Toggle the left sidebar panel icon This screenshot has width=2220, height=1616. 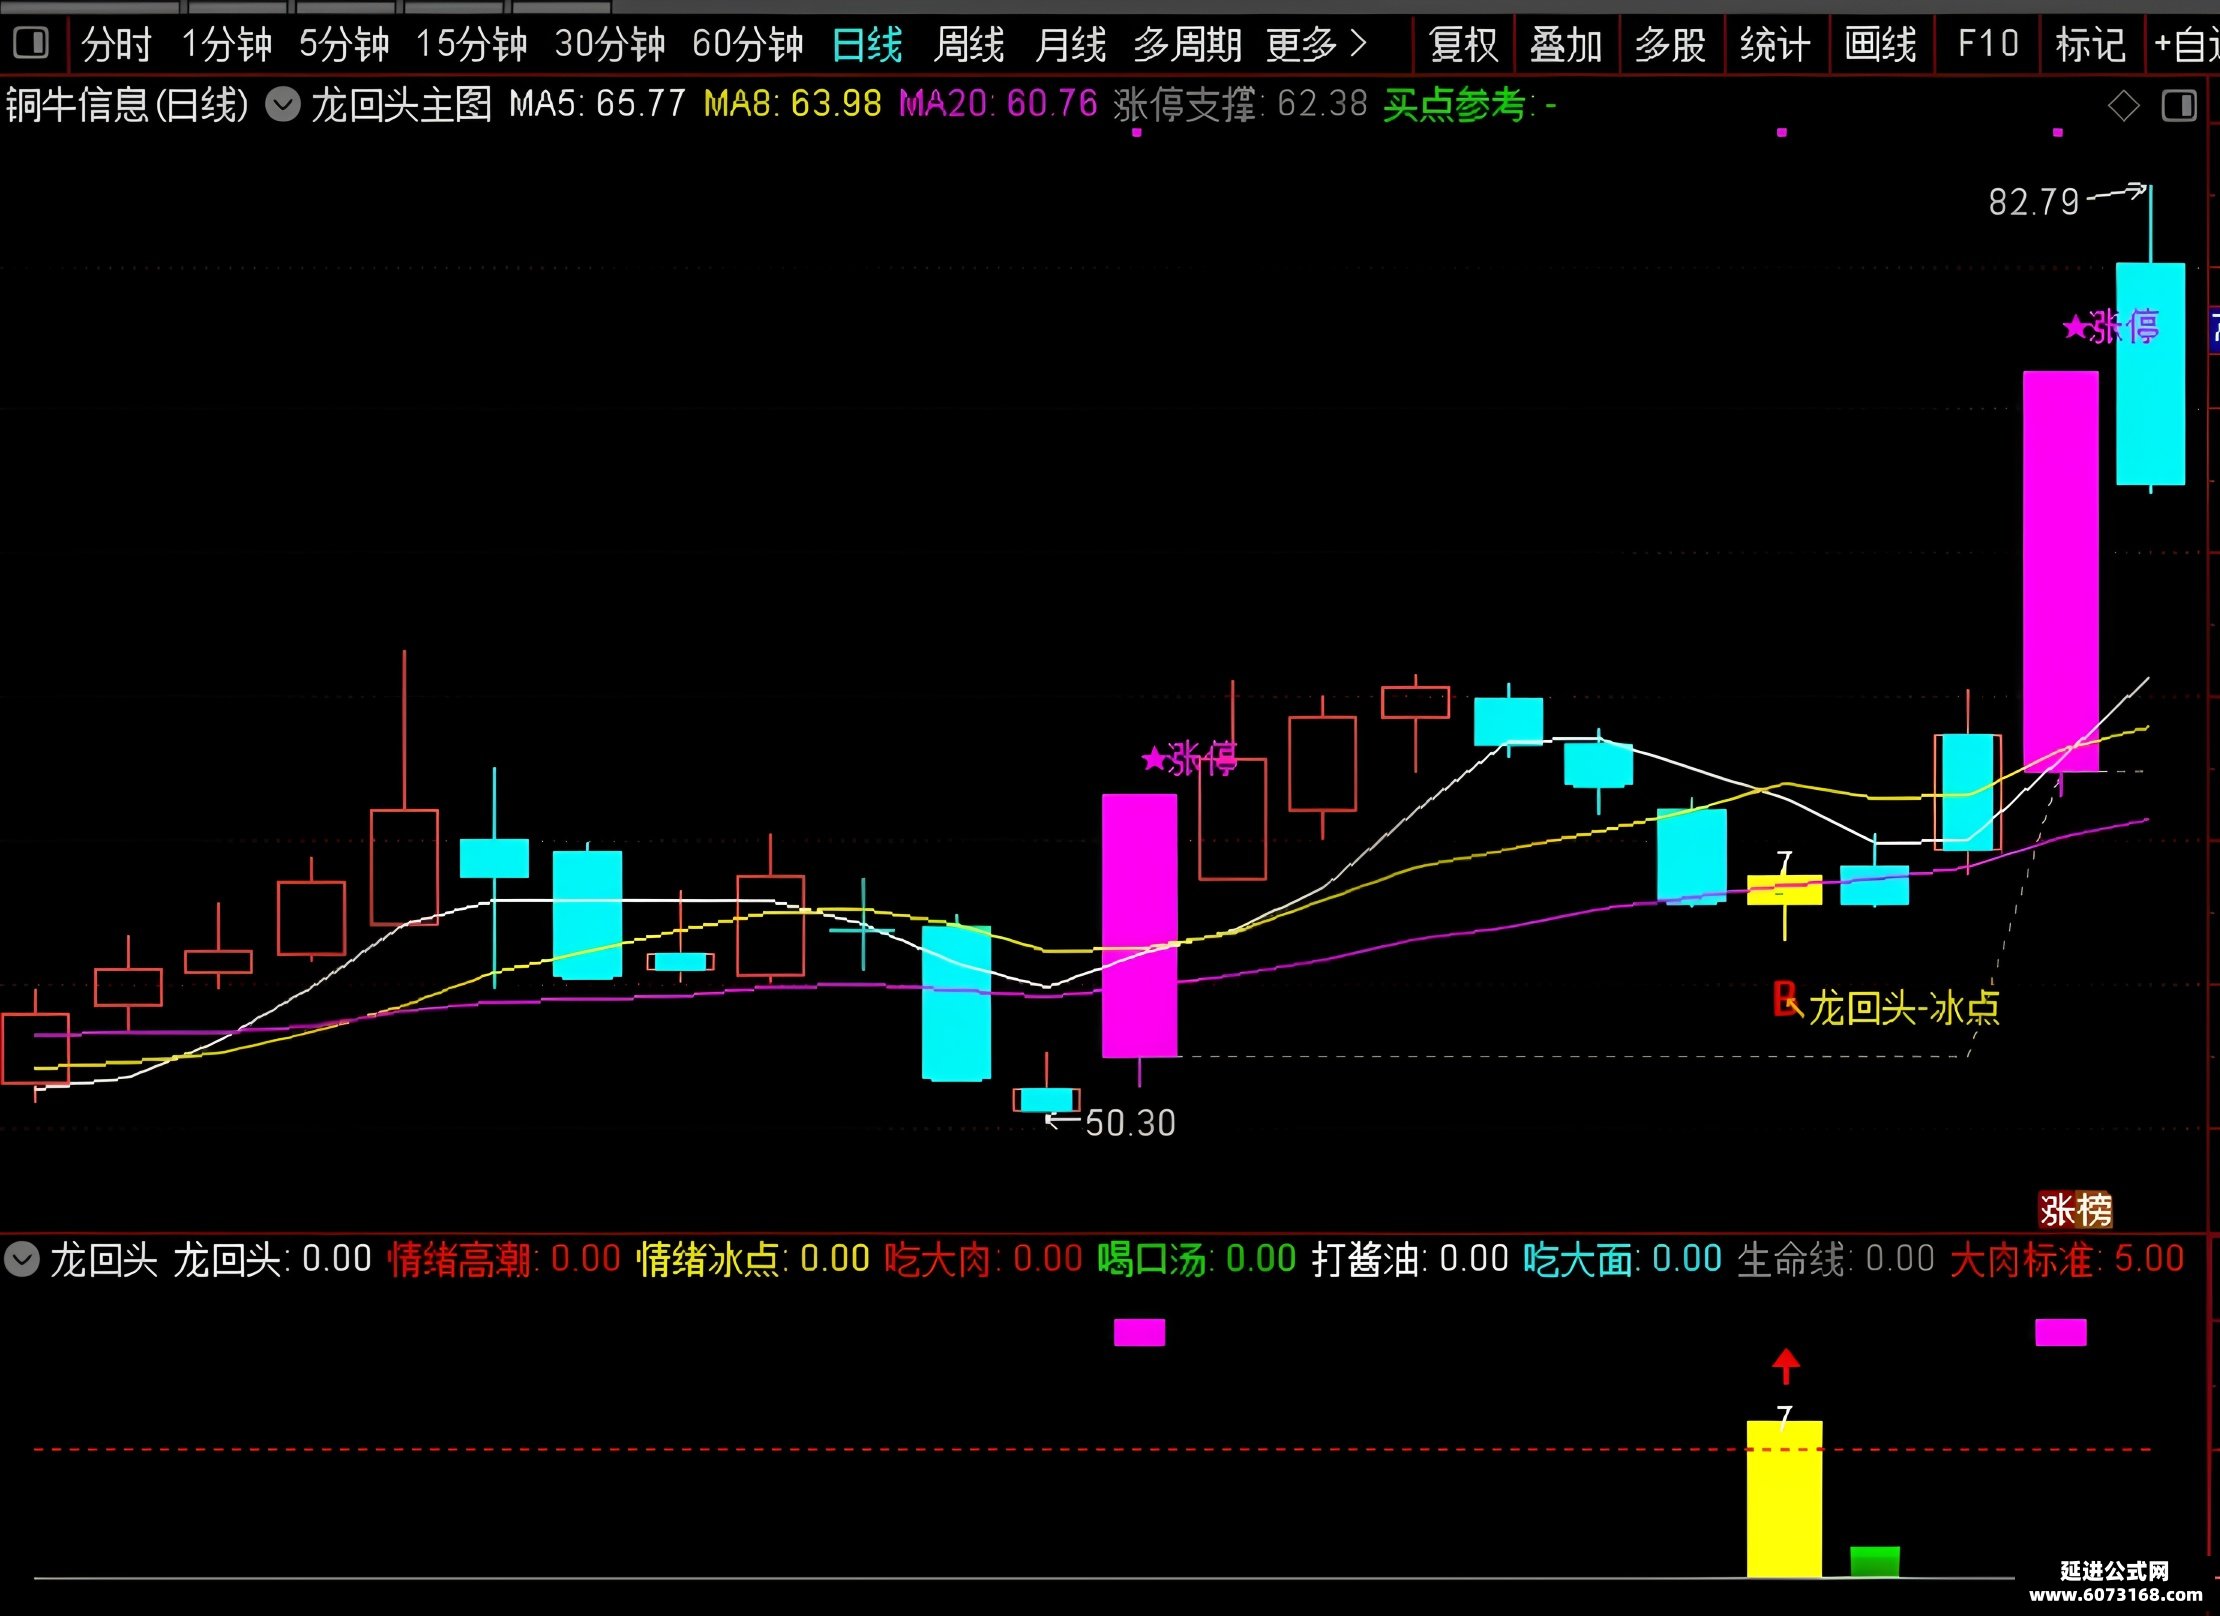(x=31, y=43)
